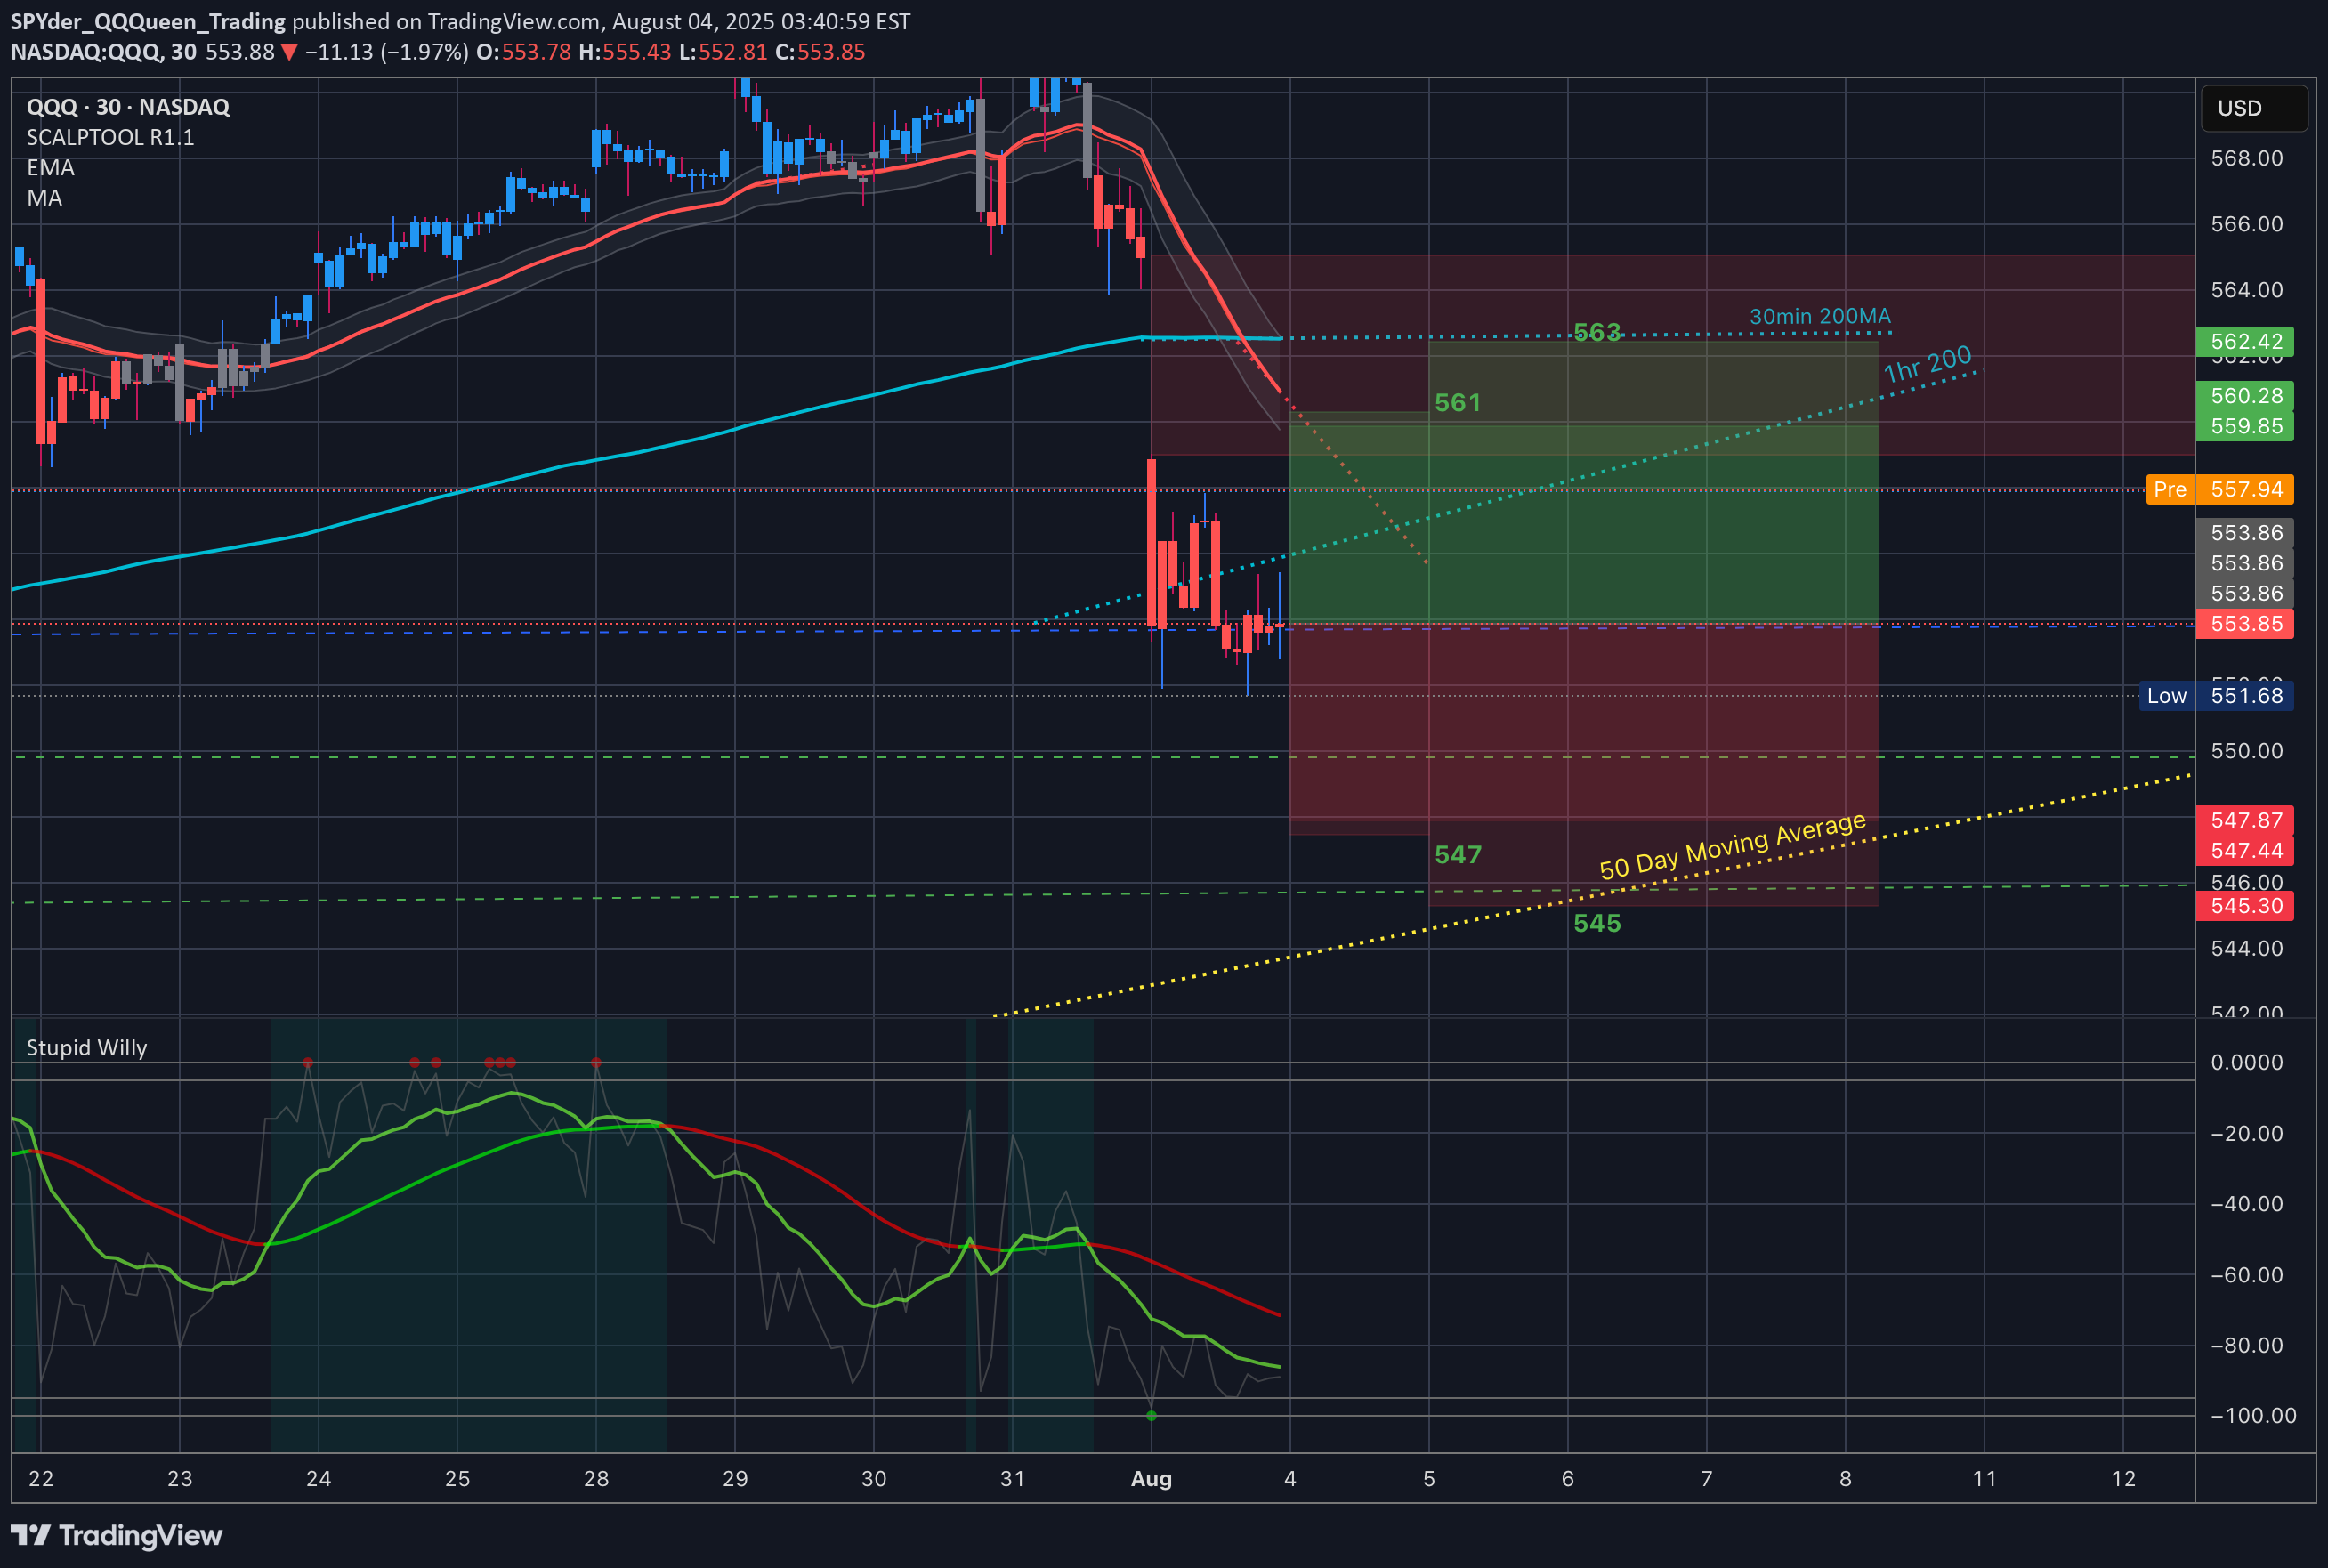The width and height of the screenshot is (2328, 1568).
Task: Click the SPYder_QQQueen_Trading author name
Action: click(148, 21)
